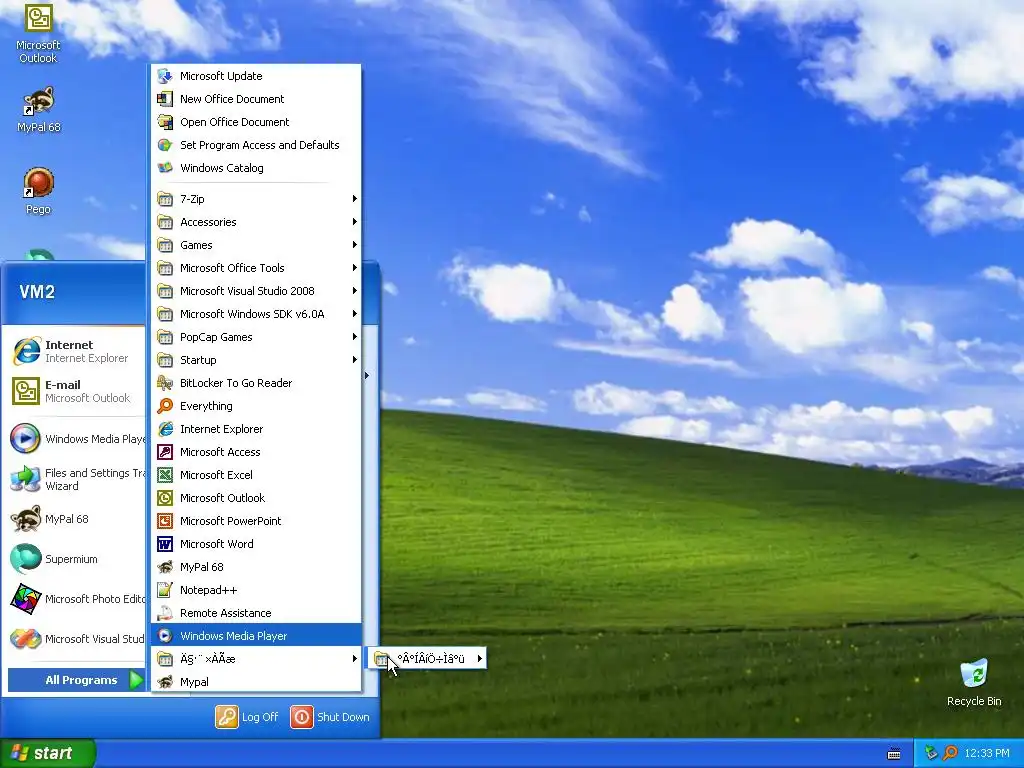Open the PopCap Games folder entry
Viewport: 1024px width, 768px height.
click(x=257, y=337)
